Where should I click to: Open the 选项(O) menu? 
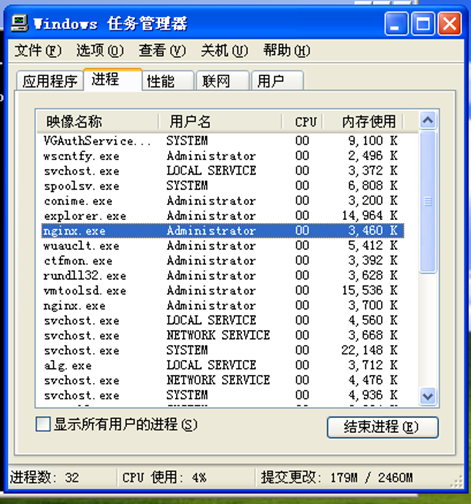coord(100,51)
